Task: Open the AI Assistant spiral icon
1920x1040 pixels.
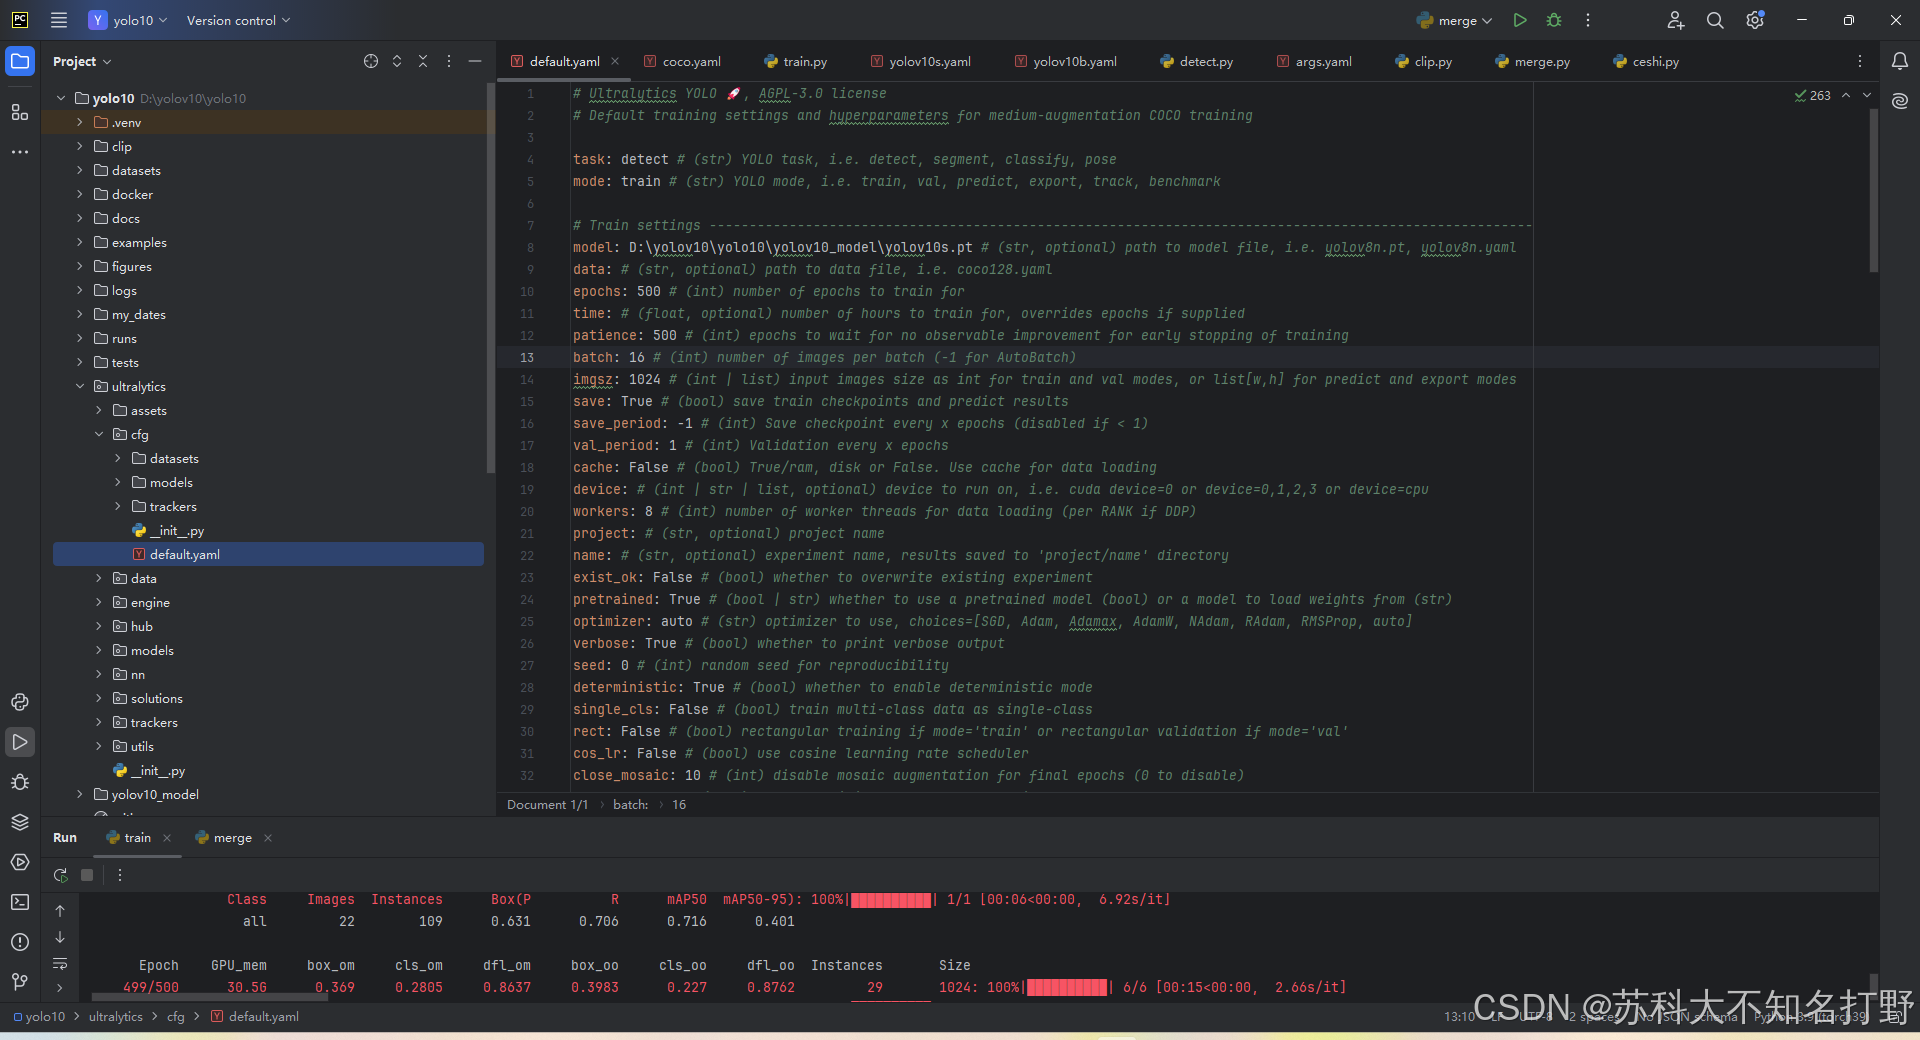Action: click(x=1900, y=101)
